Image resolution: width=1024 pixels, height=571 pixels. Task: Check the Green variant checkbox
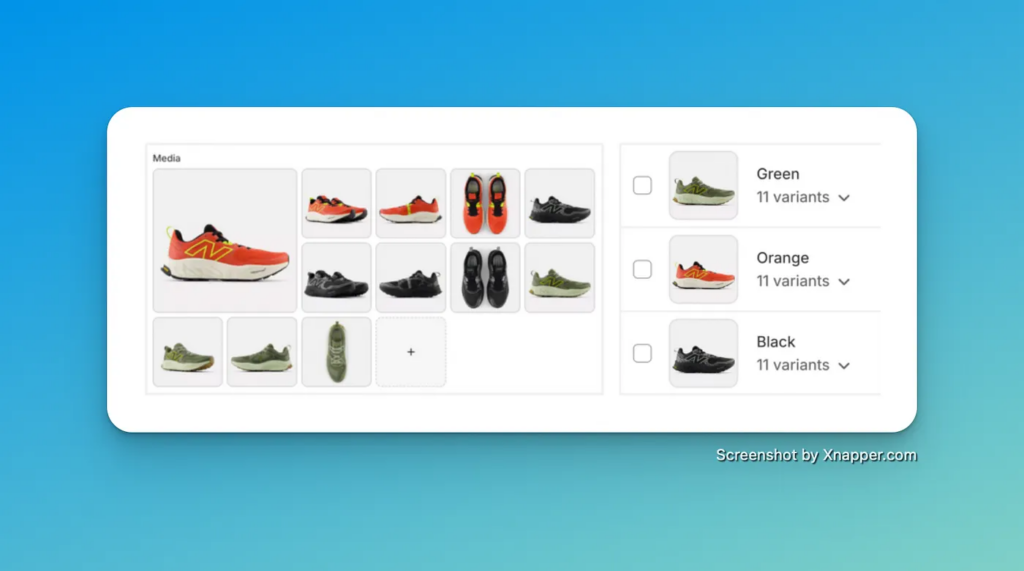point(642,186)
